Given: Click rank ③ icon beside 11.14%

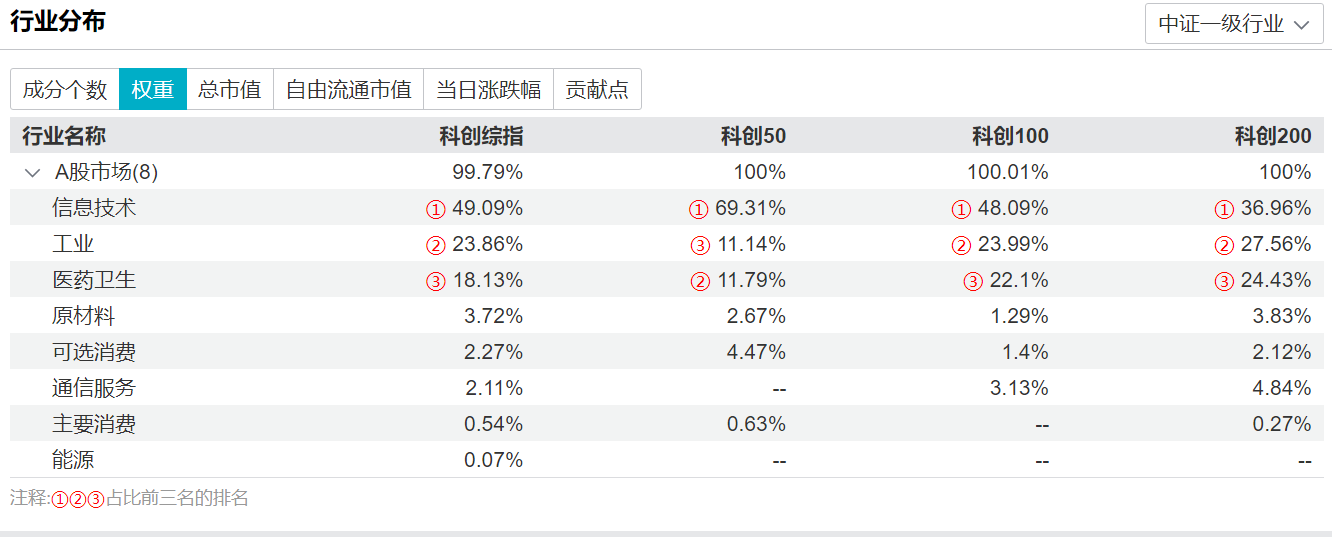Looking at the screenshot, I should pos(698,245).
